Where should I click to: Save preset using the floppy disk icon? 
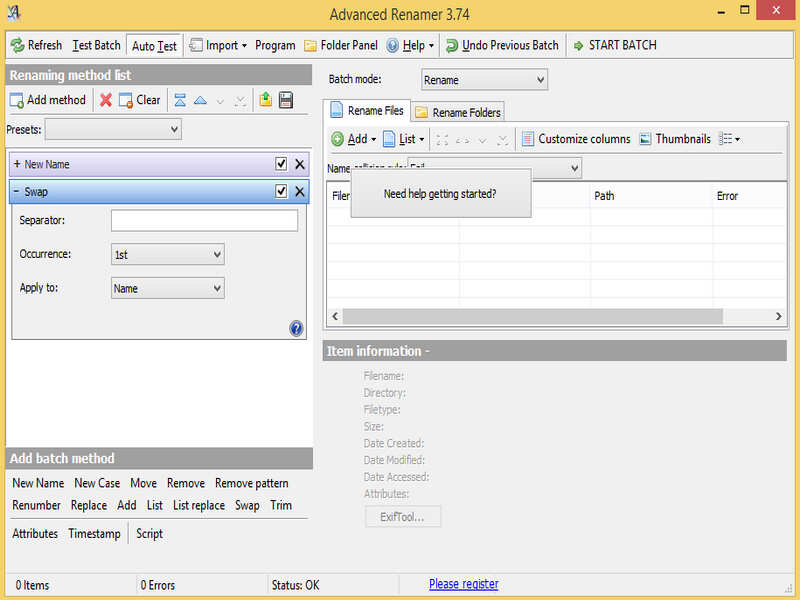tap(287, 99)
